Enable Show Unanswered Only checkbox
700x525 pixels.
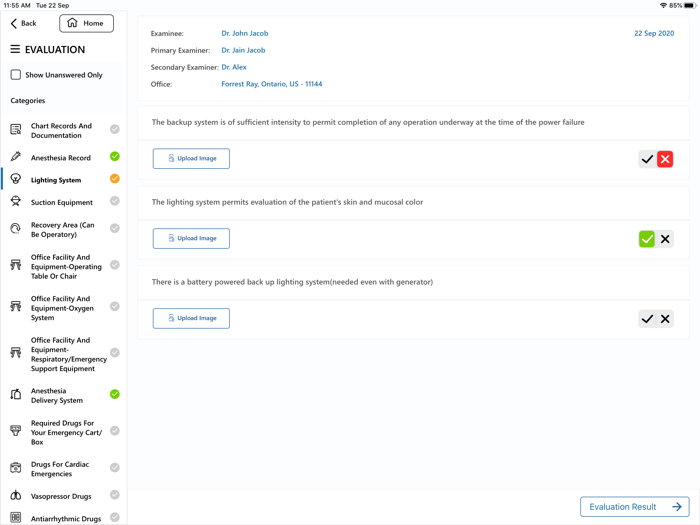tap(16, 75)
